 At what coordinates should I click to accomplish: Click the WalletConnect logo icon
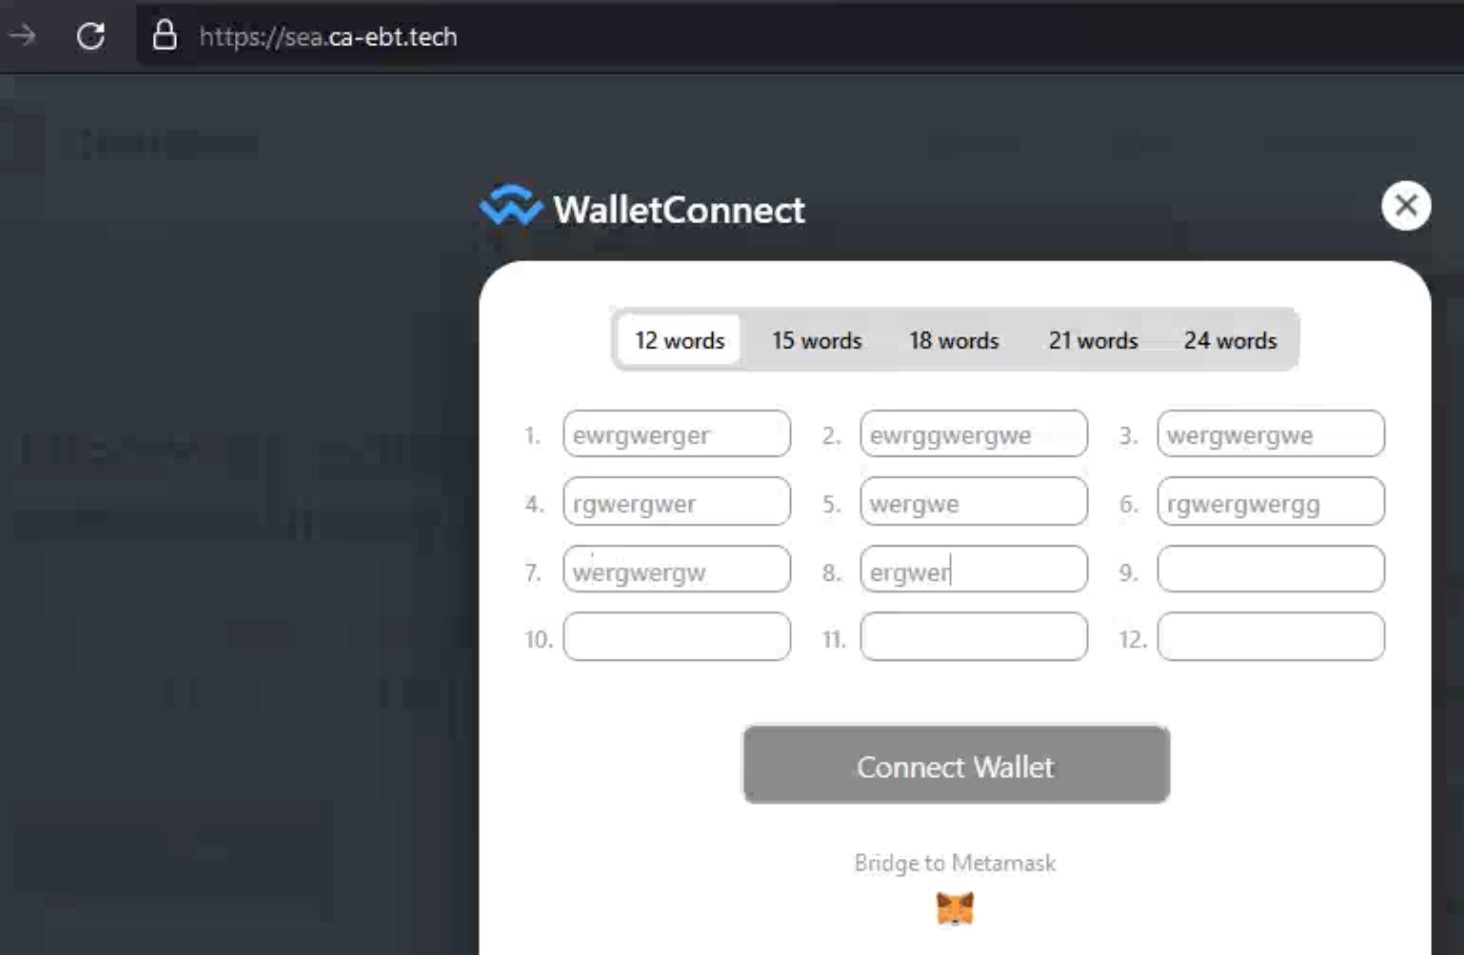pyautogui.click(x=511, y=206)
